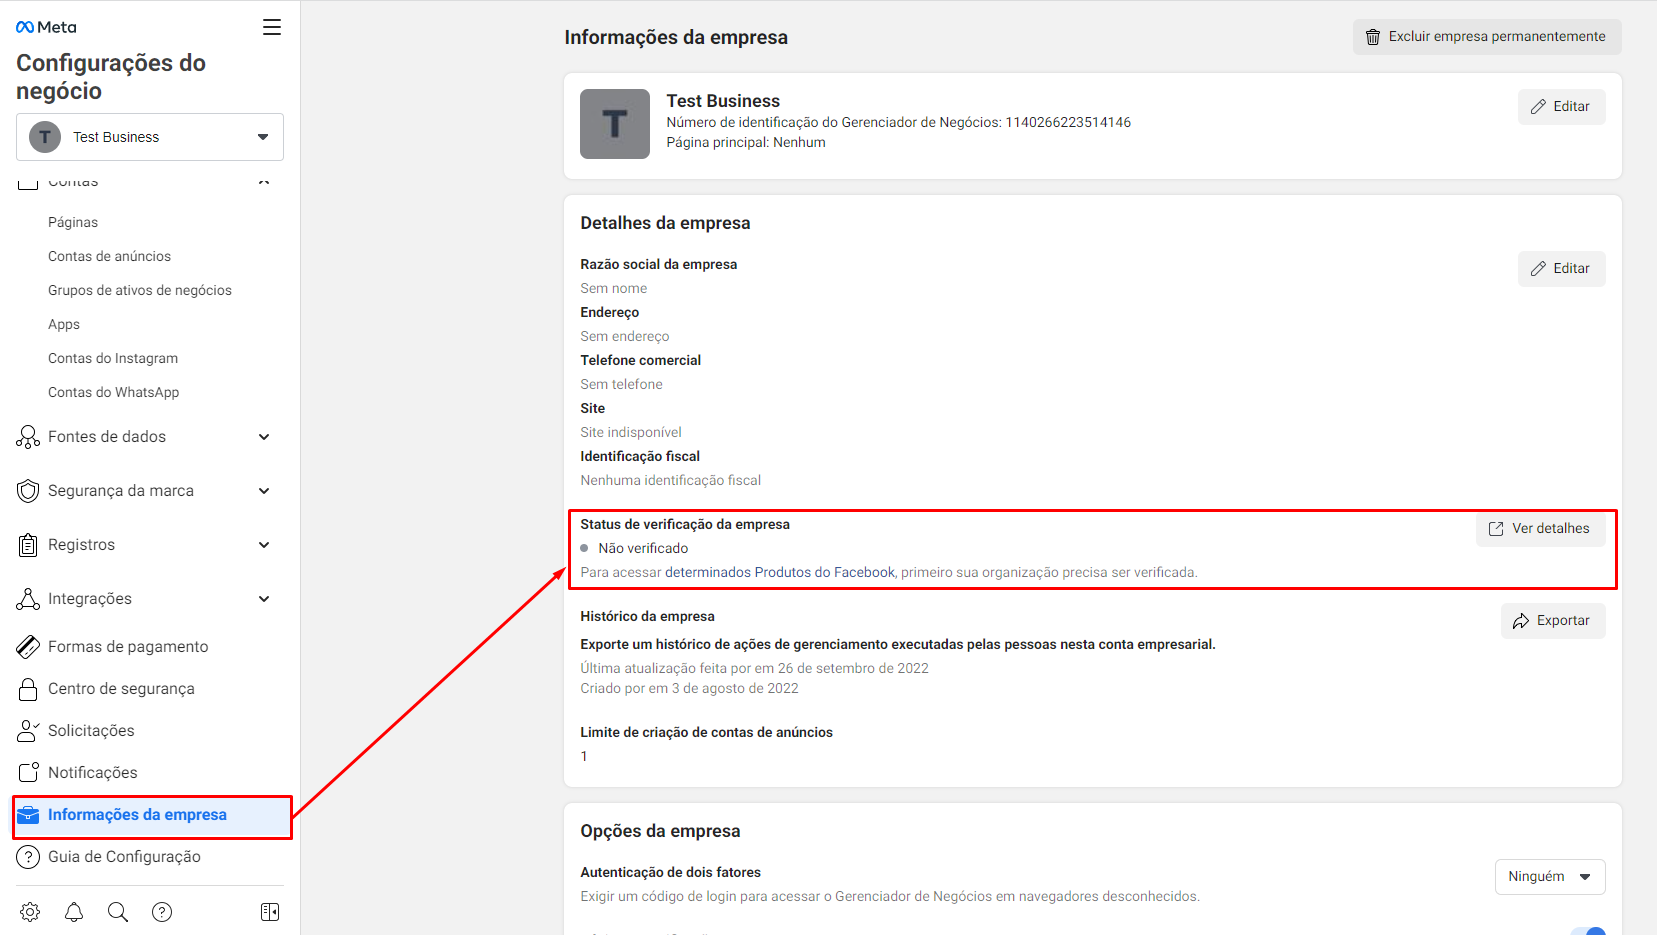Screen dimensions: 1657x935
Task: Open the Apps sidebar item
Action: pos(64,324)
